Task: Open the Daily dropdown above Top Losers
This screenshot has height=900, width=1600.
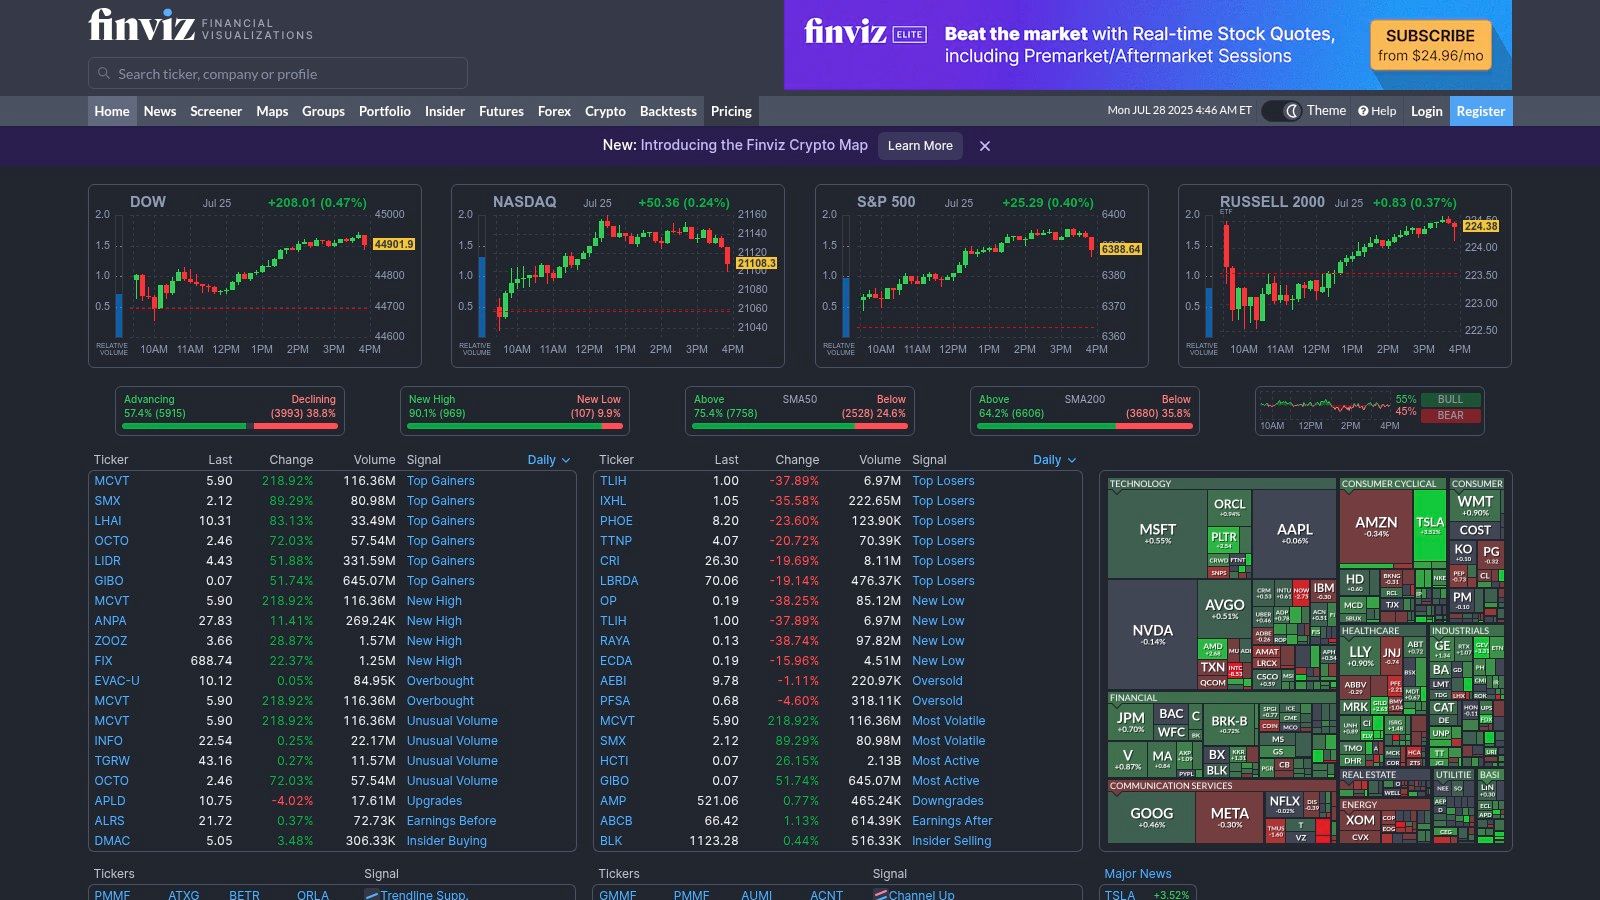Action: click(x=1055, y=460)
